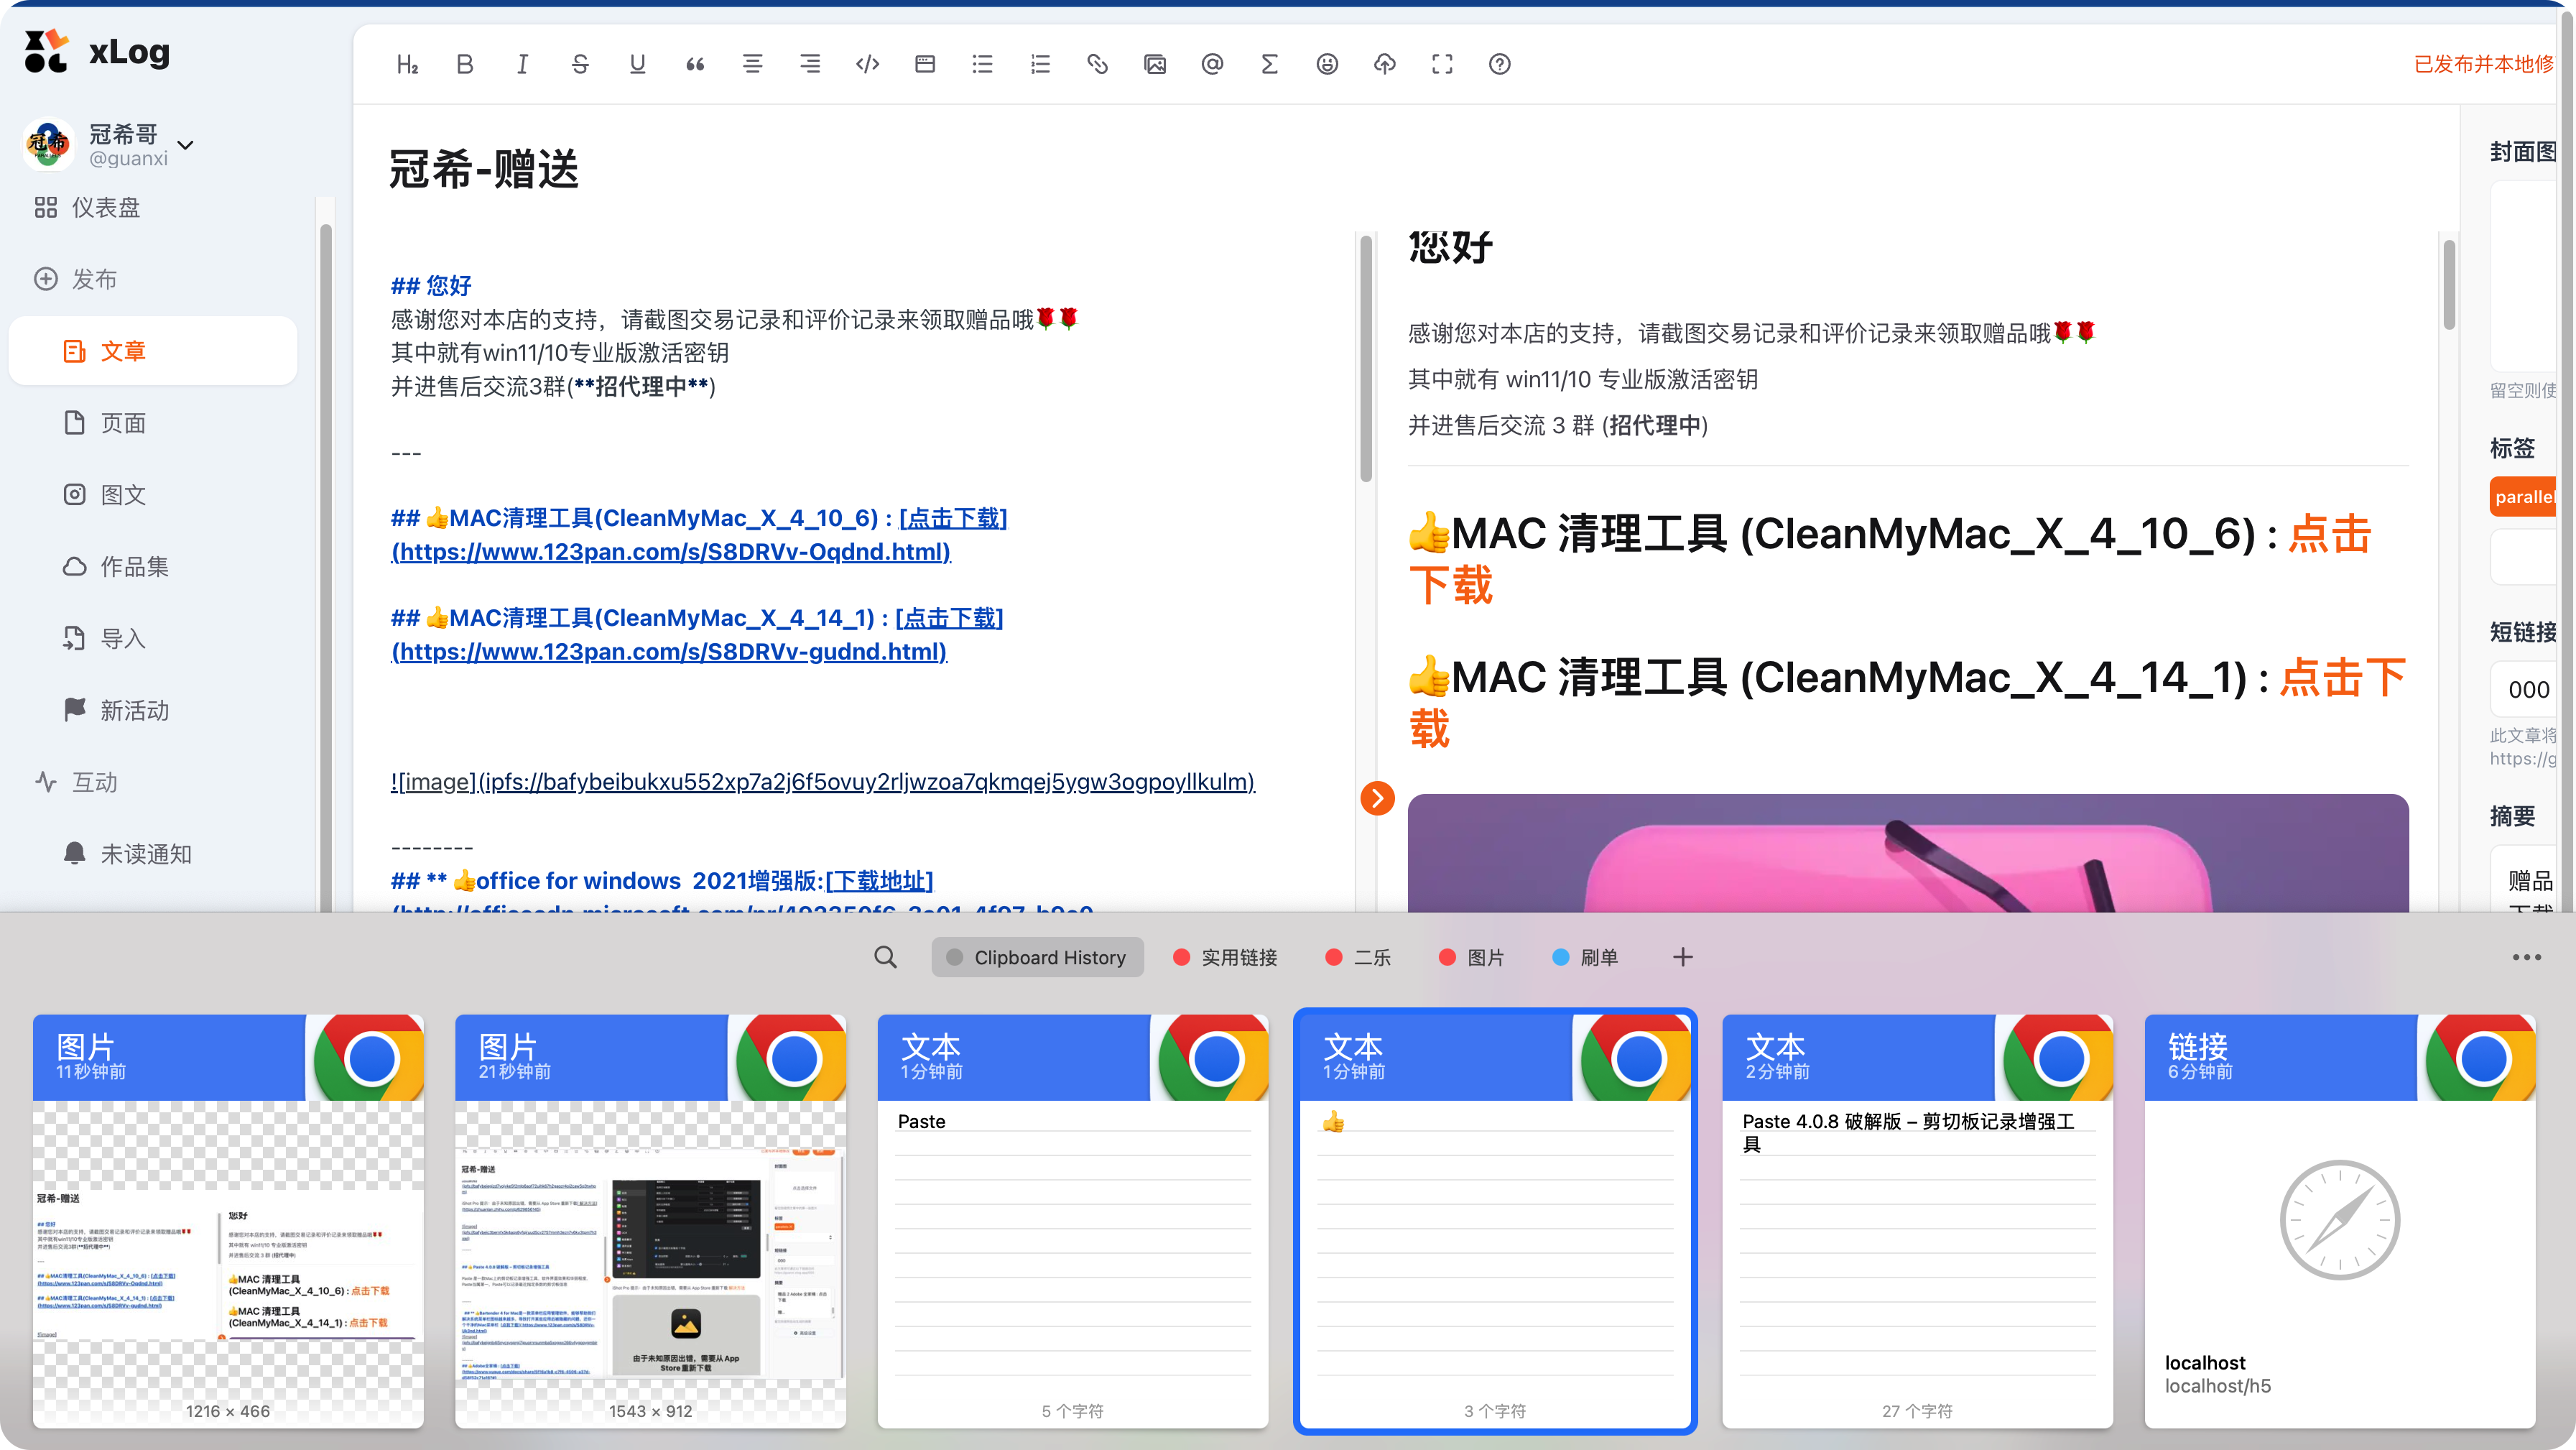Select the Clipboard History tab
2576x1450 pixels.
coord(1037,957)
